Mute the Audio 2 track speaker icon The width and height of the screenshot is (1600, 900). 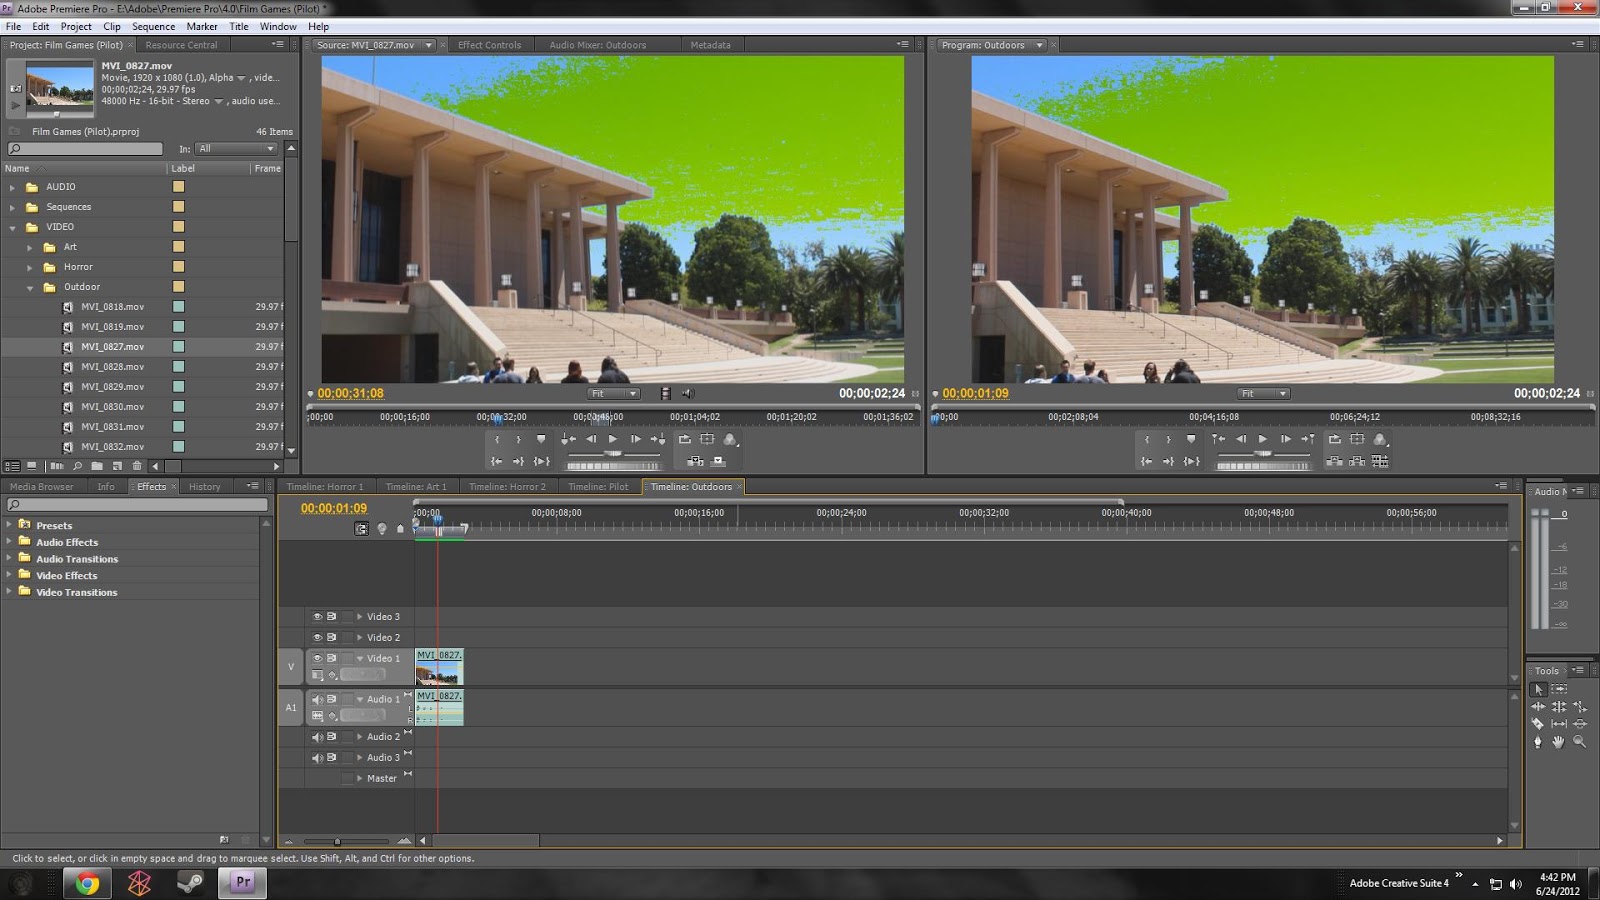[317, 737]
